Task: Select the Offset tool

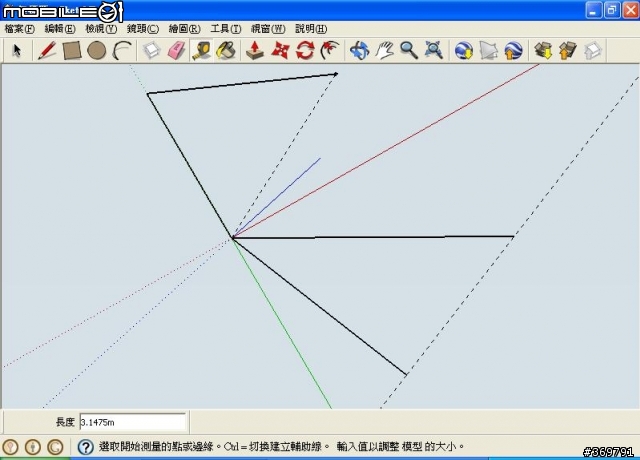Action: pyautogui.click(x=330, y=51)
